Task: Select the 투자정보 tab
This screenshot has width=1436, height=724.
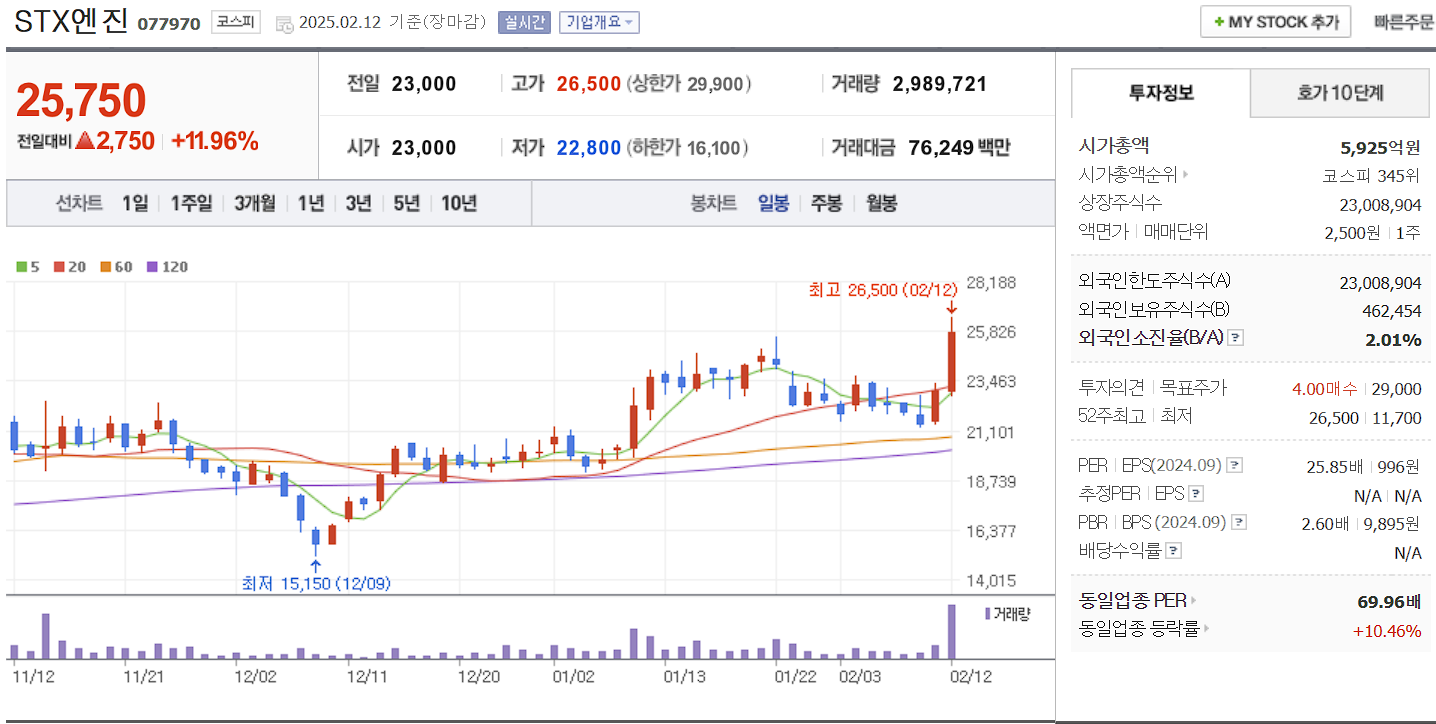Action: (x=1160, y=92)
